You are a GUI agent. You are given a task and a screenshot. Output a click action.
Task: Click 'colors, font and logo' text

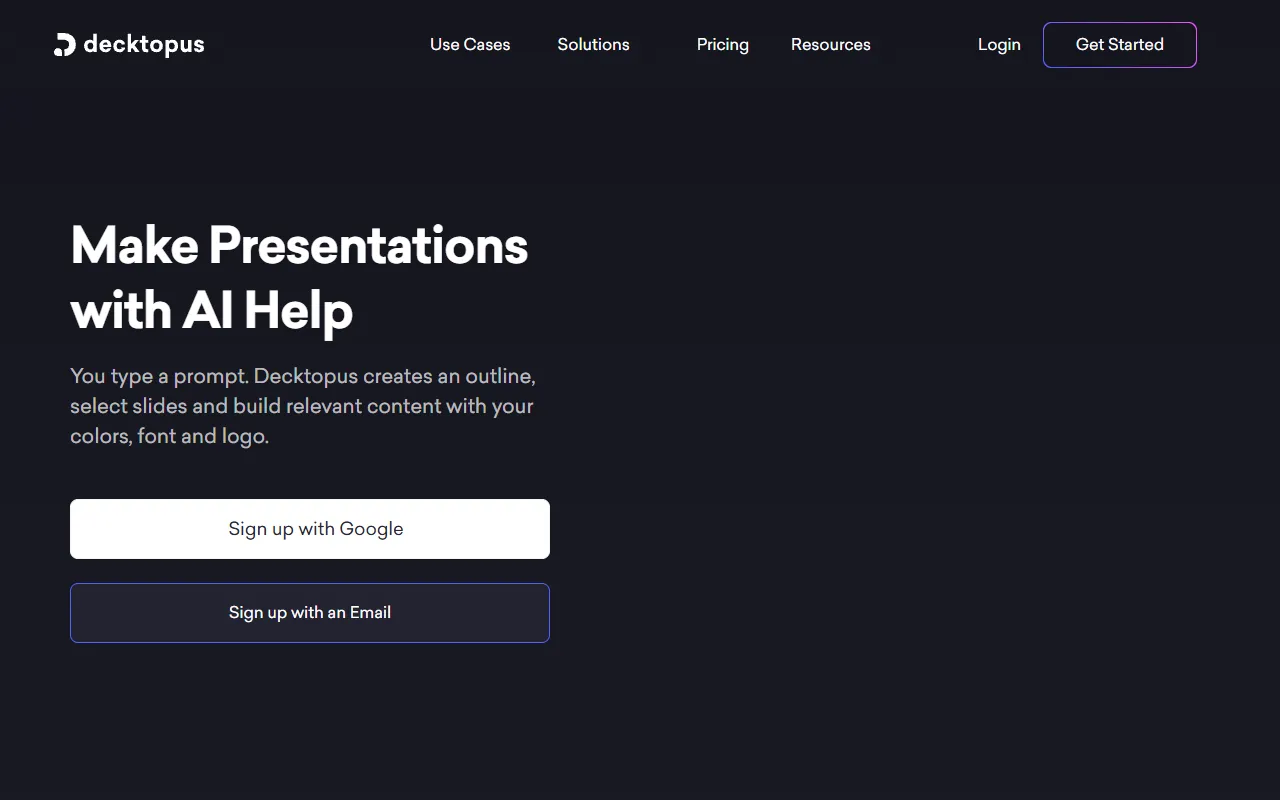169,437
